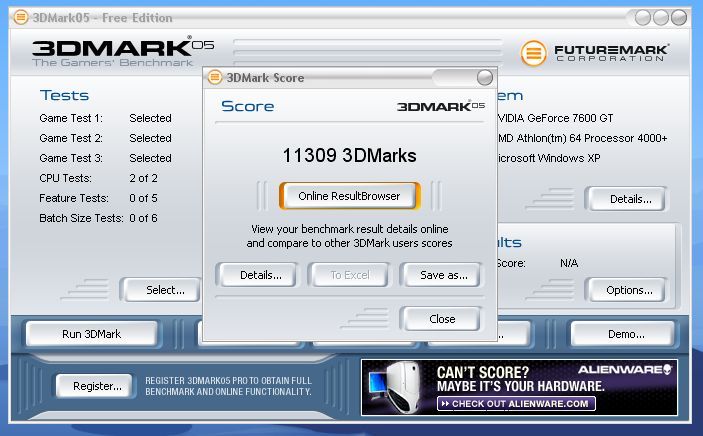Screen dimensions: 703x436
Task: Click the 'Windows XP' operating system text
Action: (568, 158)
